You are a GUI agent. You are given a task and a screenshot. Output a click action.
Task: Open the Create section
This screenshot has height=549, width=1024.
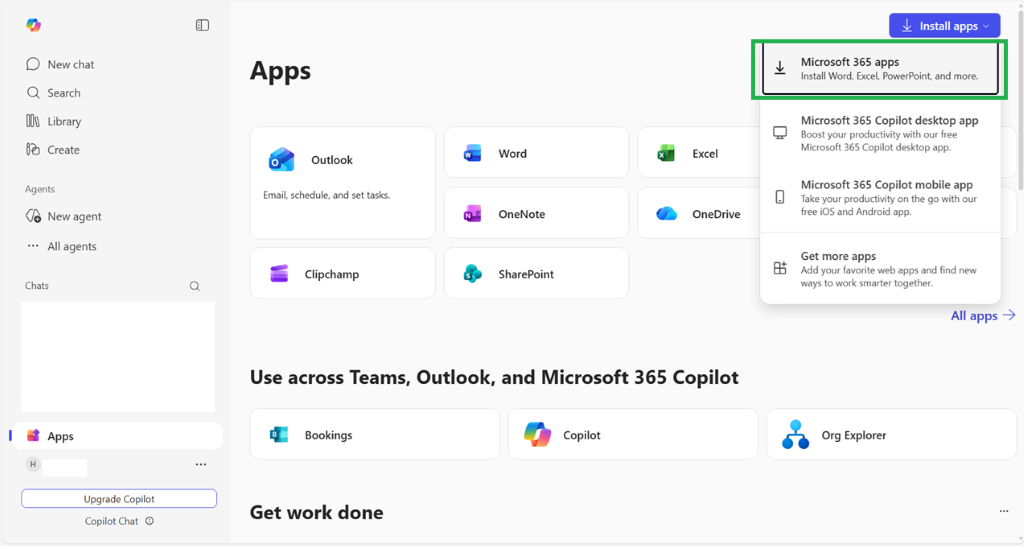coord(53,149)
